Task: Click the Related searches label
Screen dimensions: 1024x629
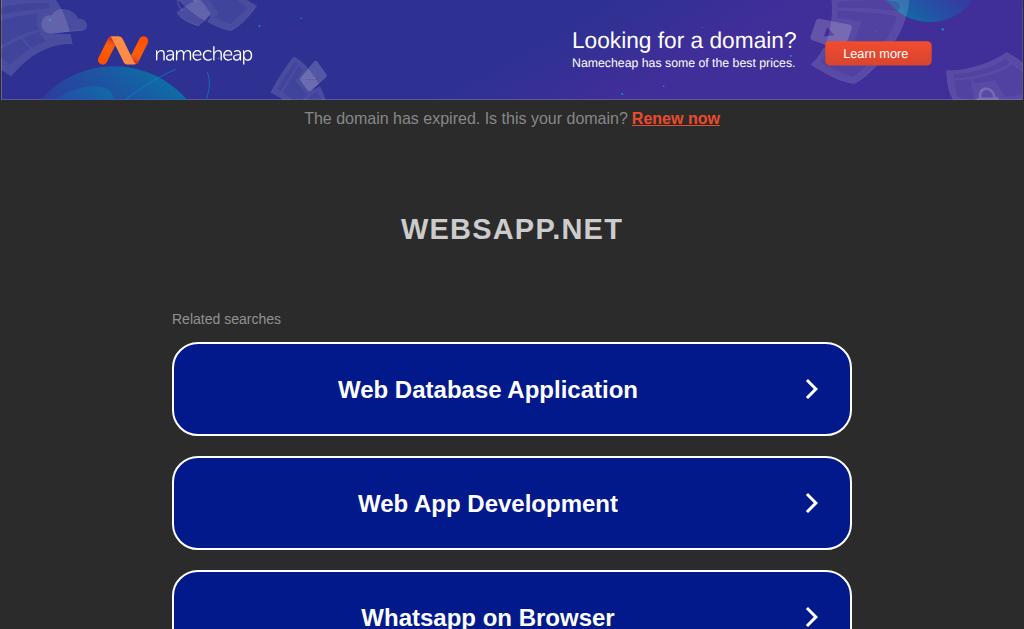Action: 226,319
